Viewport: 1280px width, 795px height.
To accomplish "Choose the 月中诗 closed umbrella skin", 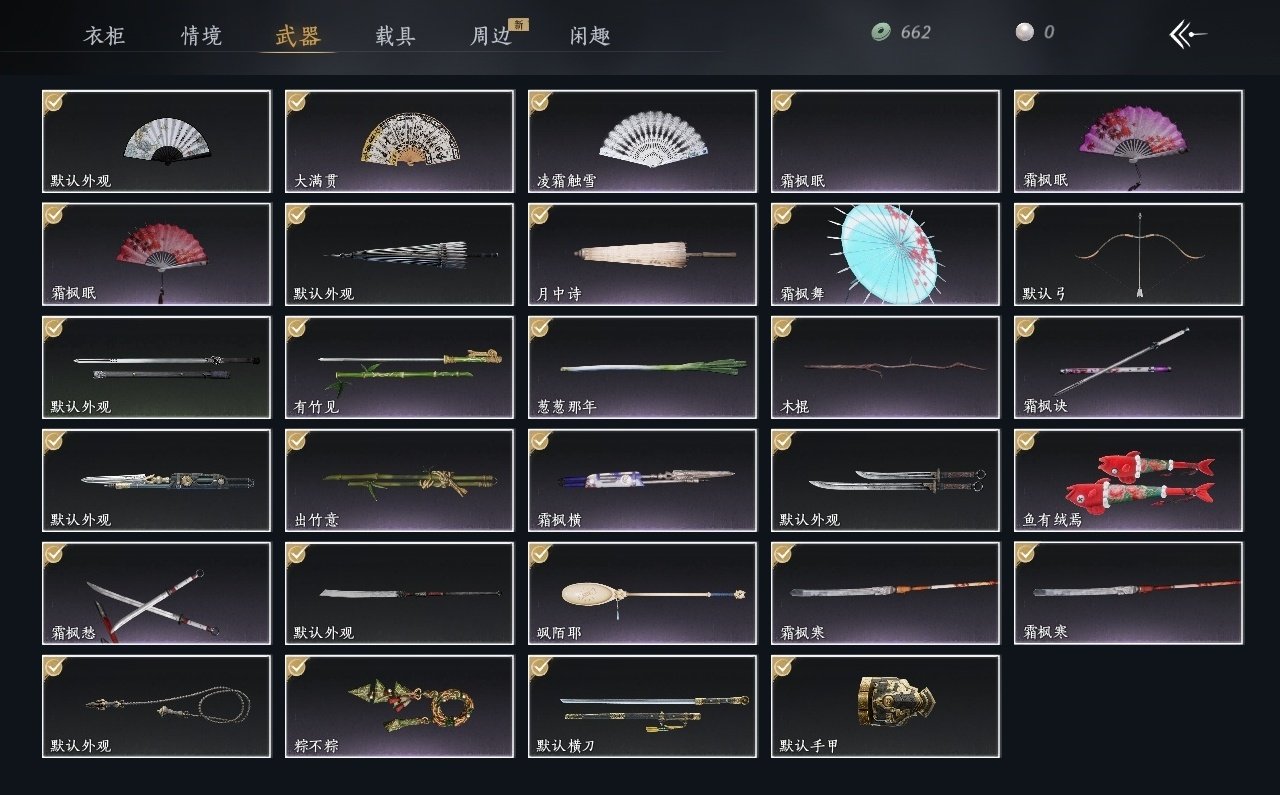I will [643, 254].
